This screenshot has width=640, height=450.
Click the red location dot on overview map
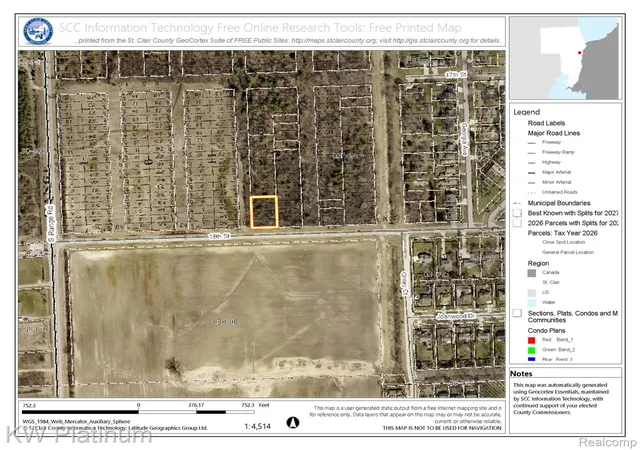click(x=579, y=53)
